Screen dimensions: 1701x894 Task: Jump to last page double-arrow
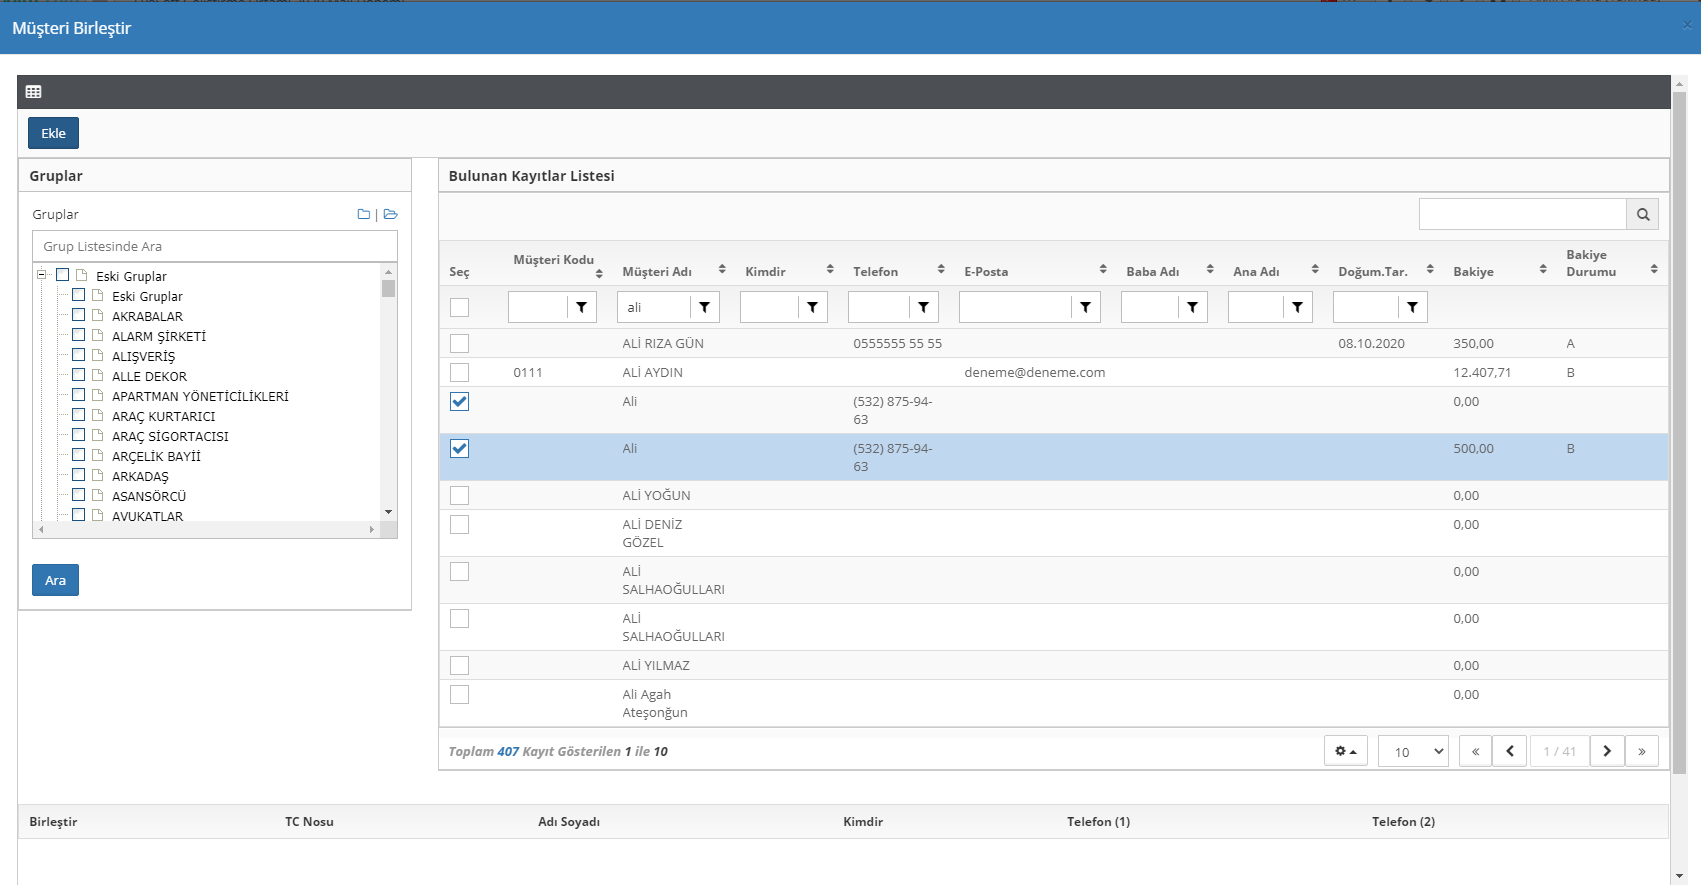tap(1642, 751)
